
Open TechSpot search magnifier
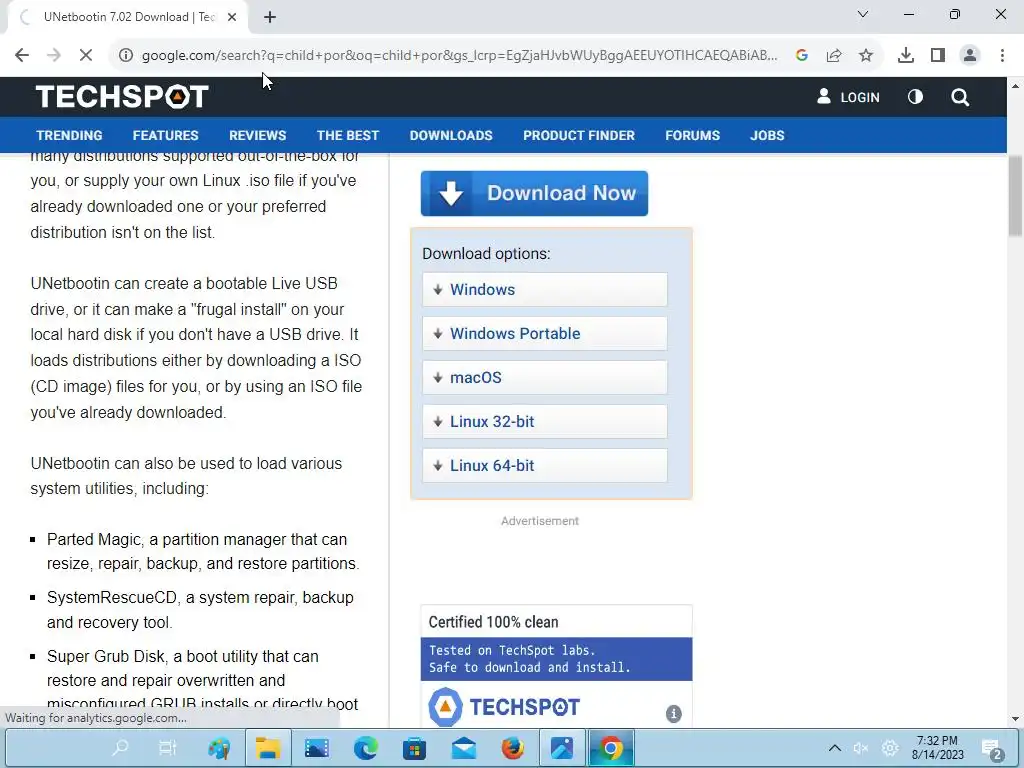click(960, 97)
